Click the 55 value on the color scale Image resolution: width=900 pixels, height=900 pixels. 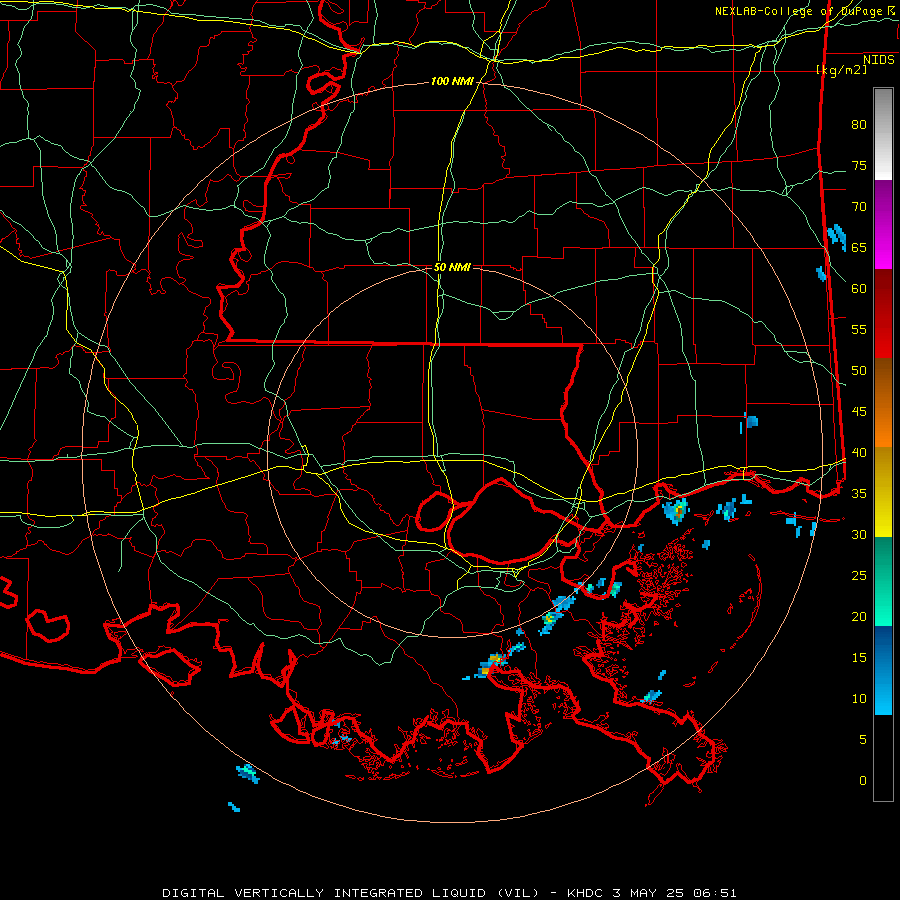[x=859, y=329]
